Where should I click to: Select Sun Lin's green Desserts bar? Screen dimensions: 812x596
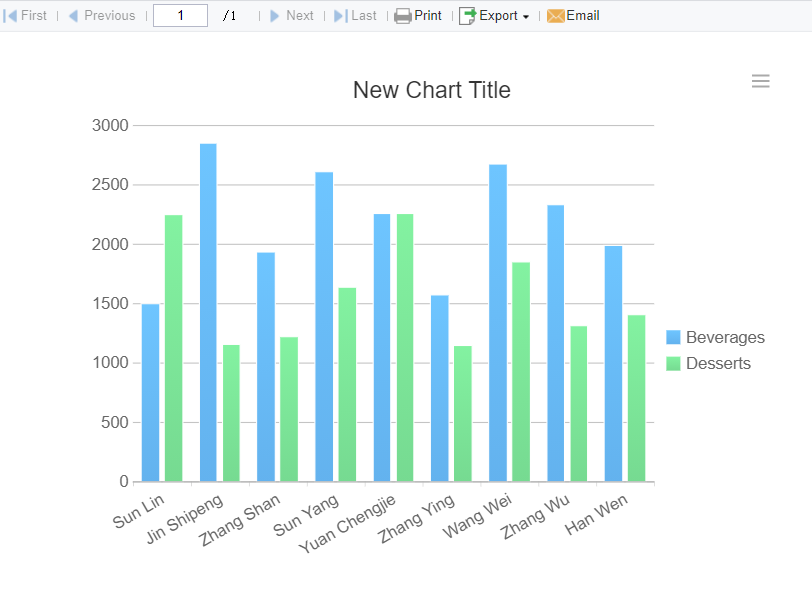[x=173, y=348]
